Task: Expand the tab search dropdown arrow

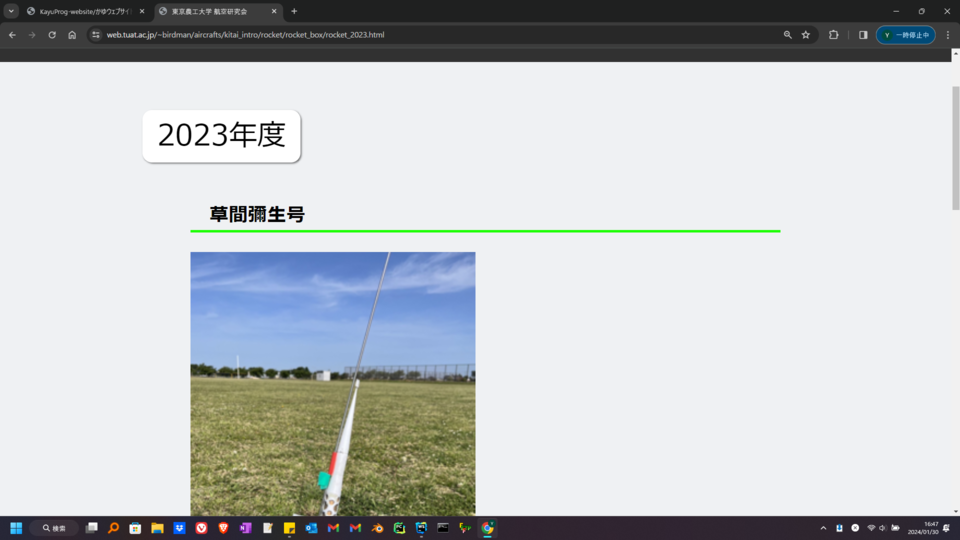Action: (11, 11)
